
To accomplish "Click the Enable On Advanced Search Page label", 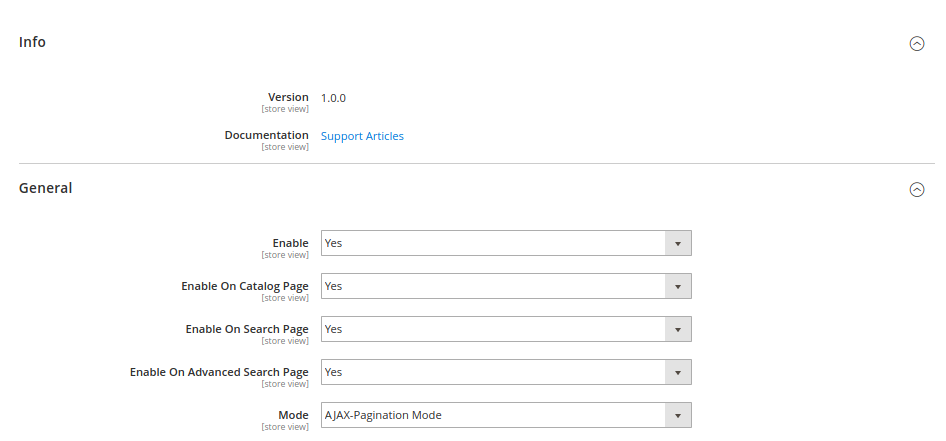I will tap(219, 372).
